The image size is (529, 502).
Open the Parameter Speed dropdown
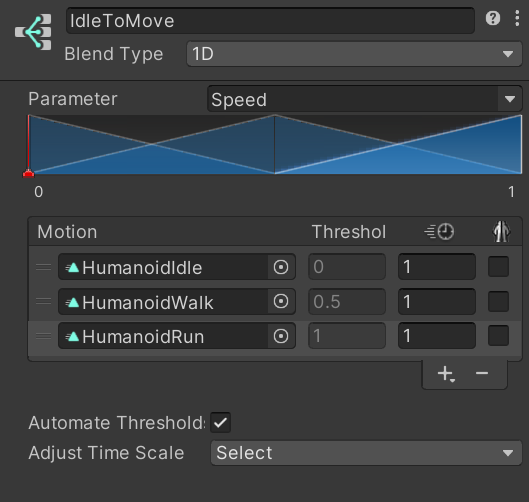tap(365, 99)
